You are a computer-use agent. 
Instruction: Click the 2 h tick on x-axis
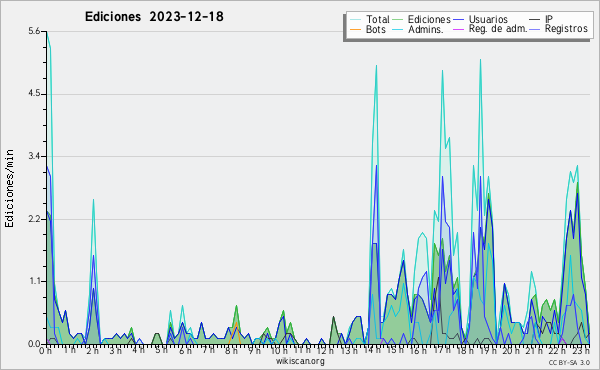(x=93, y=350)
